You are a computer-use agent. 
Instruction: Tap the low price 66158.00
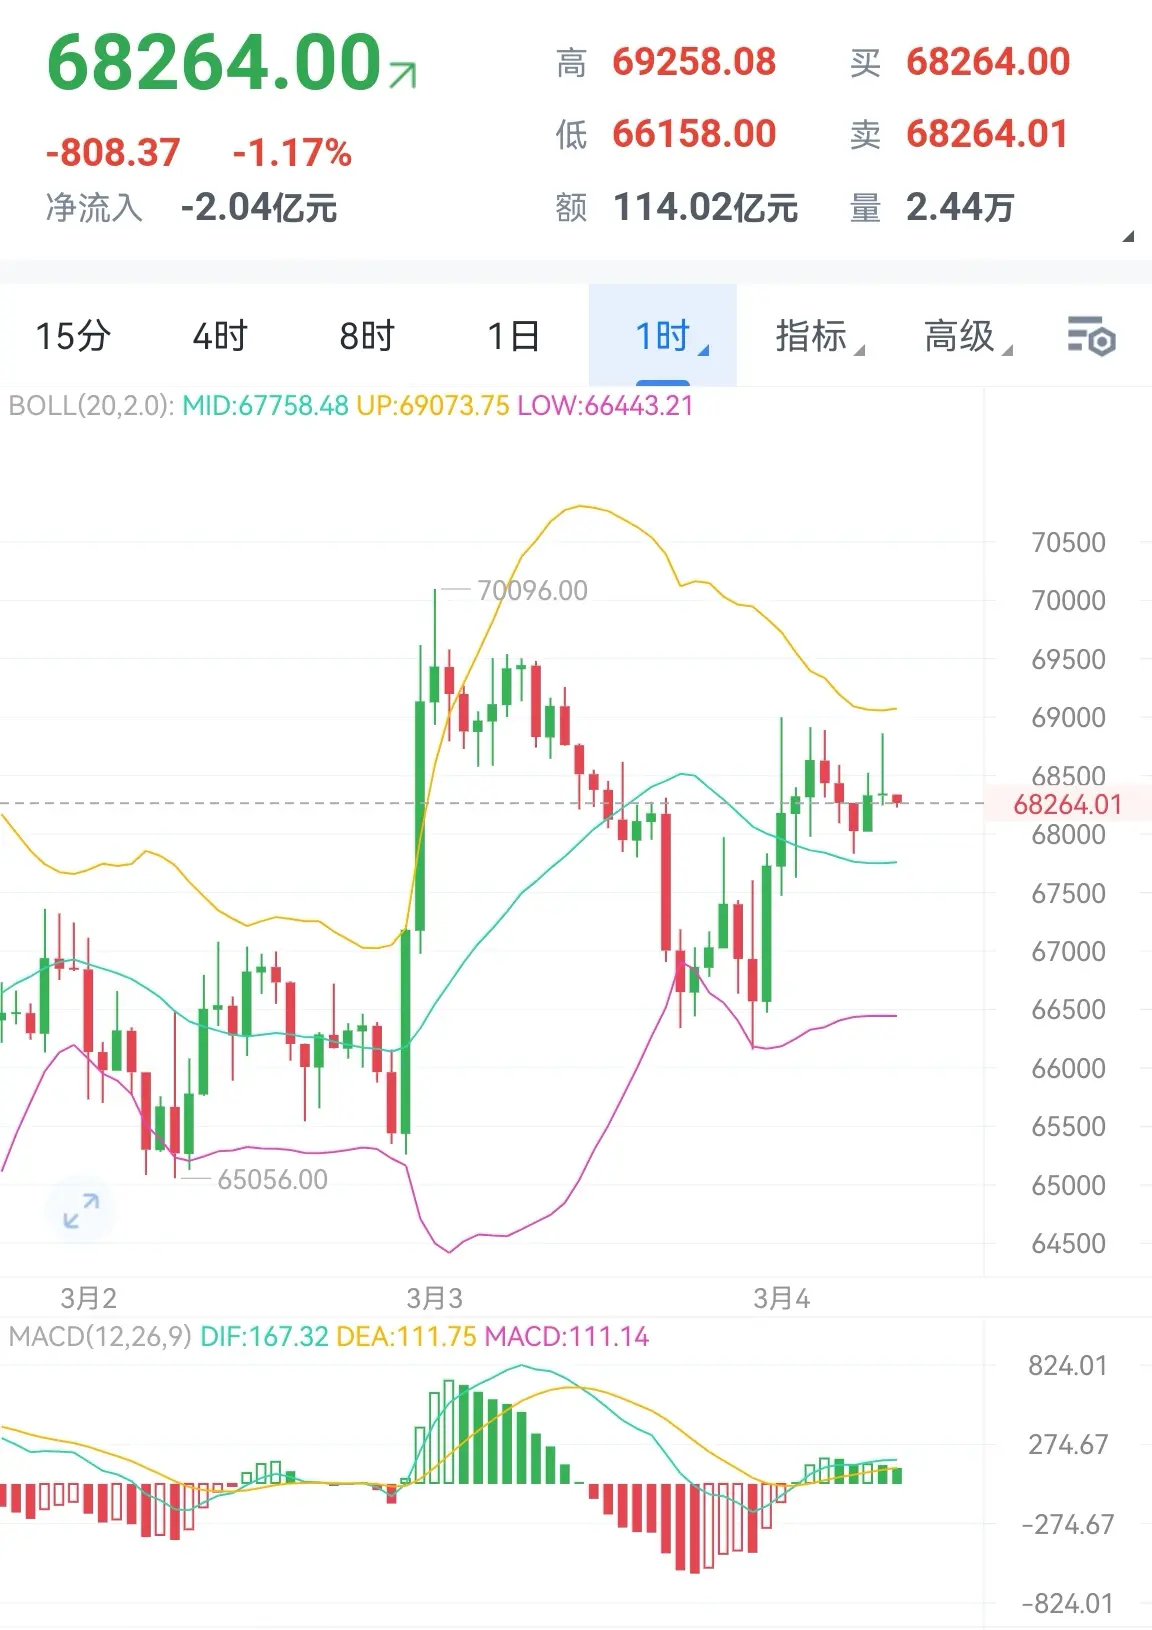coord(694,134)
